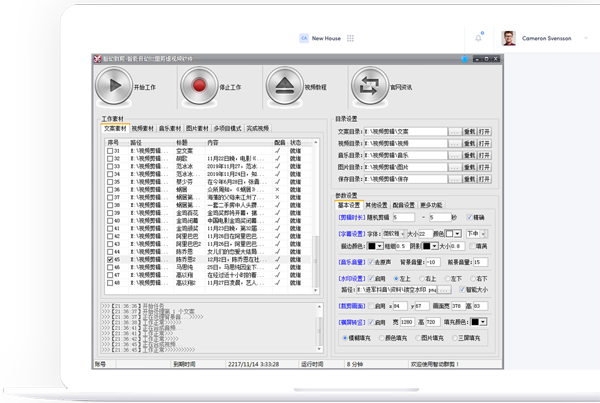Browse for 文案目录 with the ... button
The image size is (600, 403).
pos(454,131)
